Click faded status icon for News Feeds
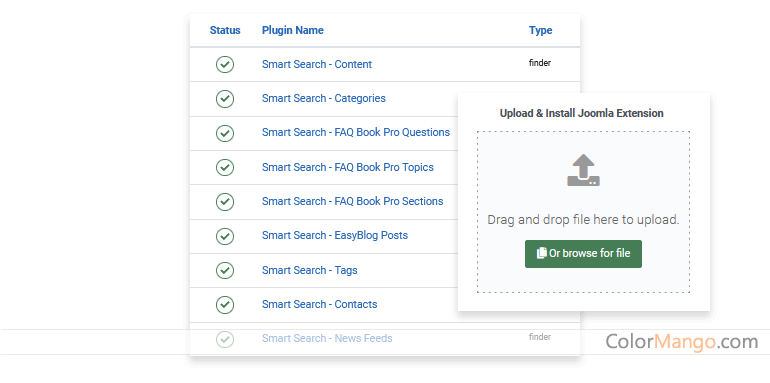Screen dimensions: 770x383 (225, 339)
